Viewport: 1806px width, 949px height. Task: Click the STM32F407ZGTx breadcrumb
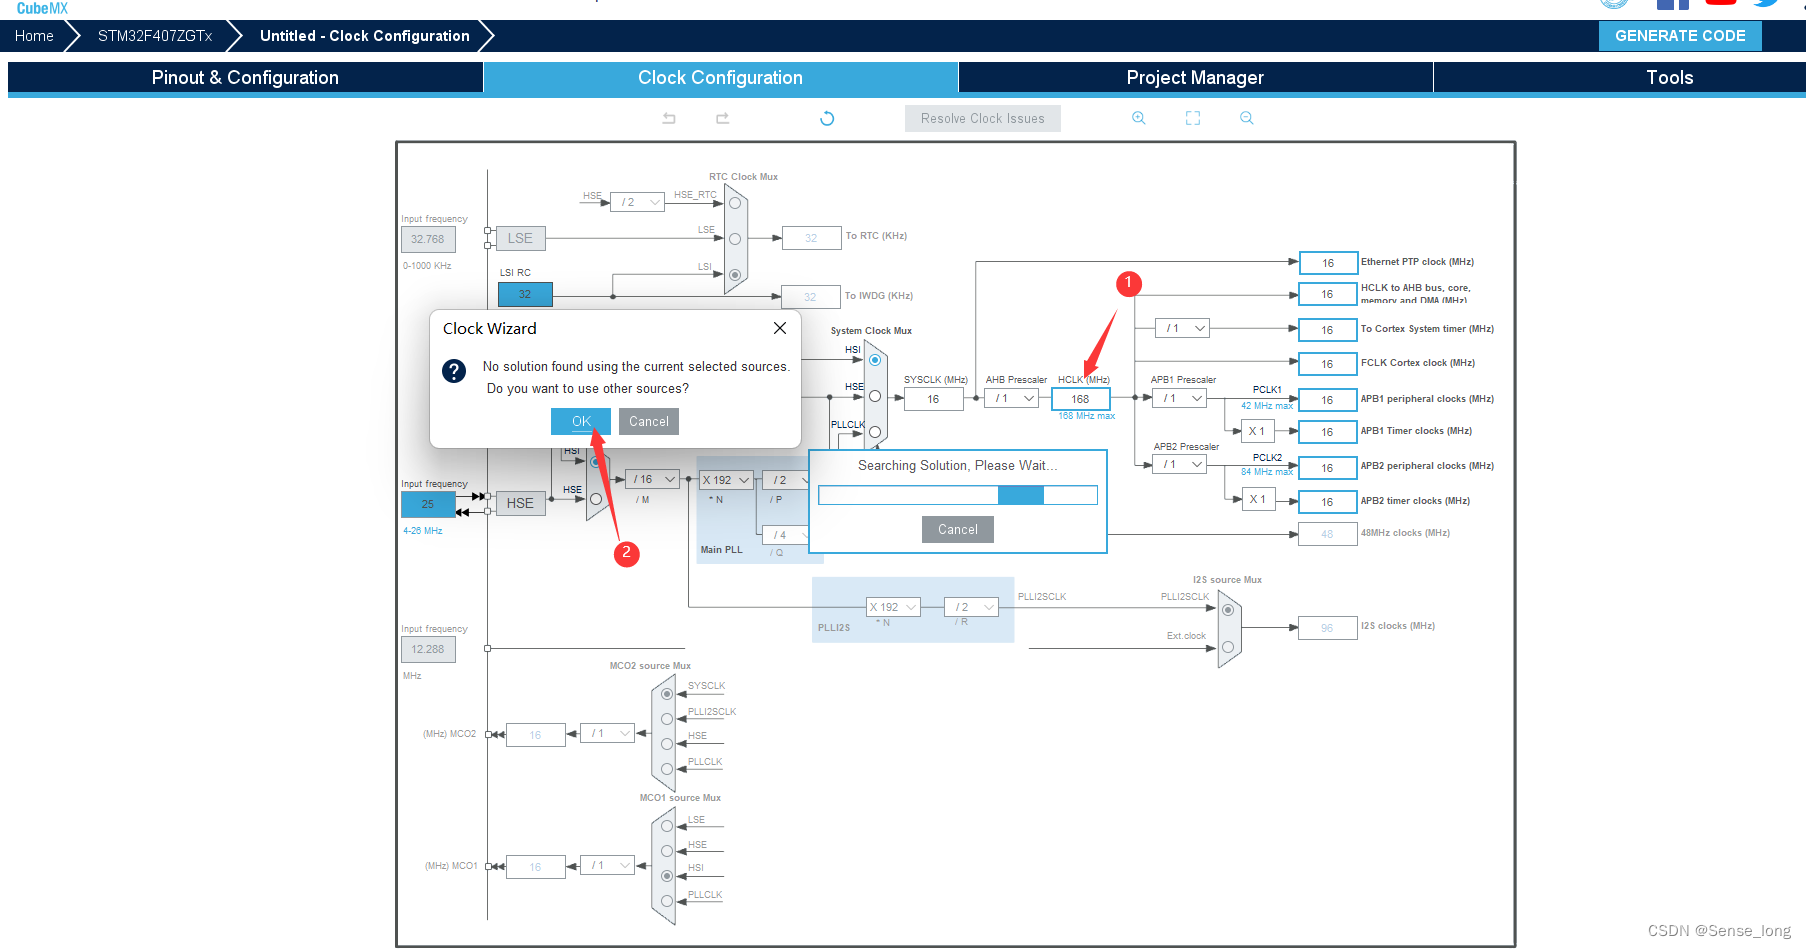(x=155, y=36)
